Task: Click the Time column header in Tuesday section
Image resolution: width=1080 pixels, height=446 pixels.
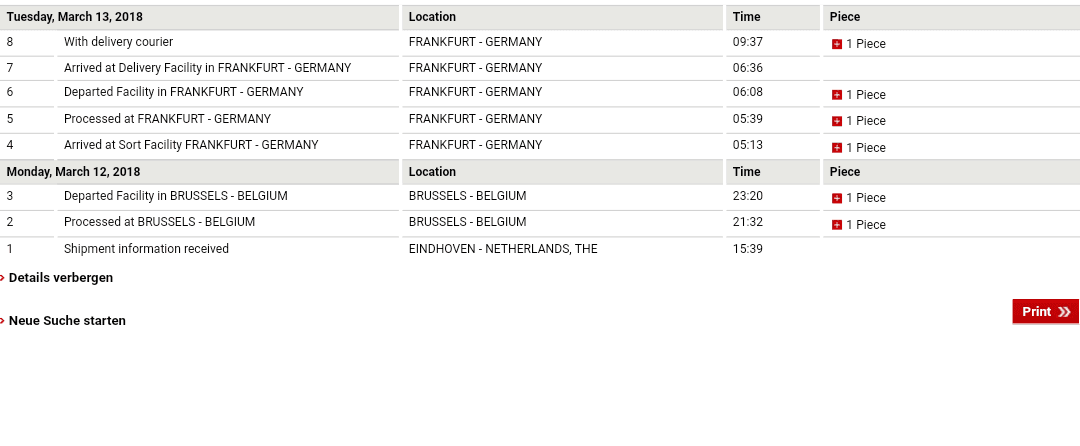Action: (x=747, y=17)
